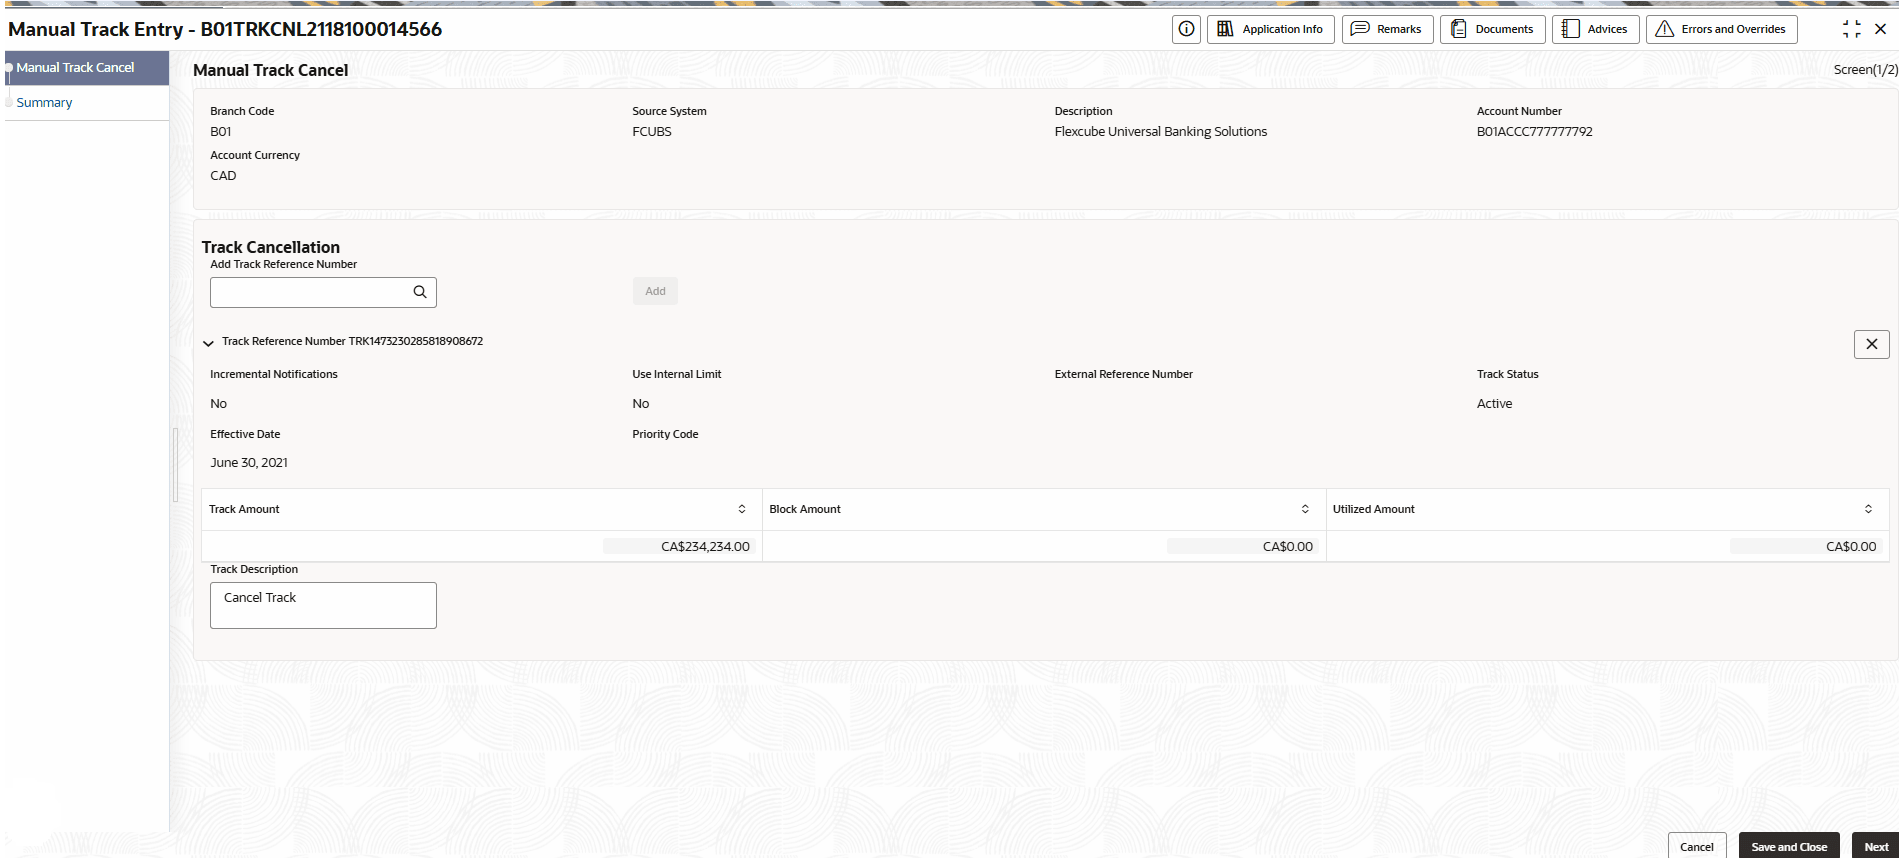Click the Utilized Amount column header
The height and width of the screenshot is (867, 1903).
point(1608,509)
